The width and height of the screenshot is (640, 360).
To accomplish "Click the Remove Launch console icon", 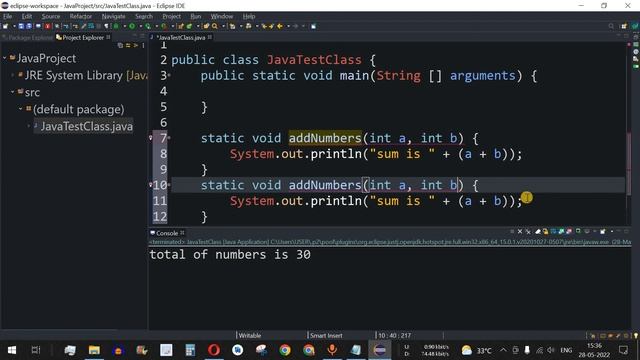I will 520,231.
